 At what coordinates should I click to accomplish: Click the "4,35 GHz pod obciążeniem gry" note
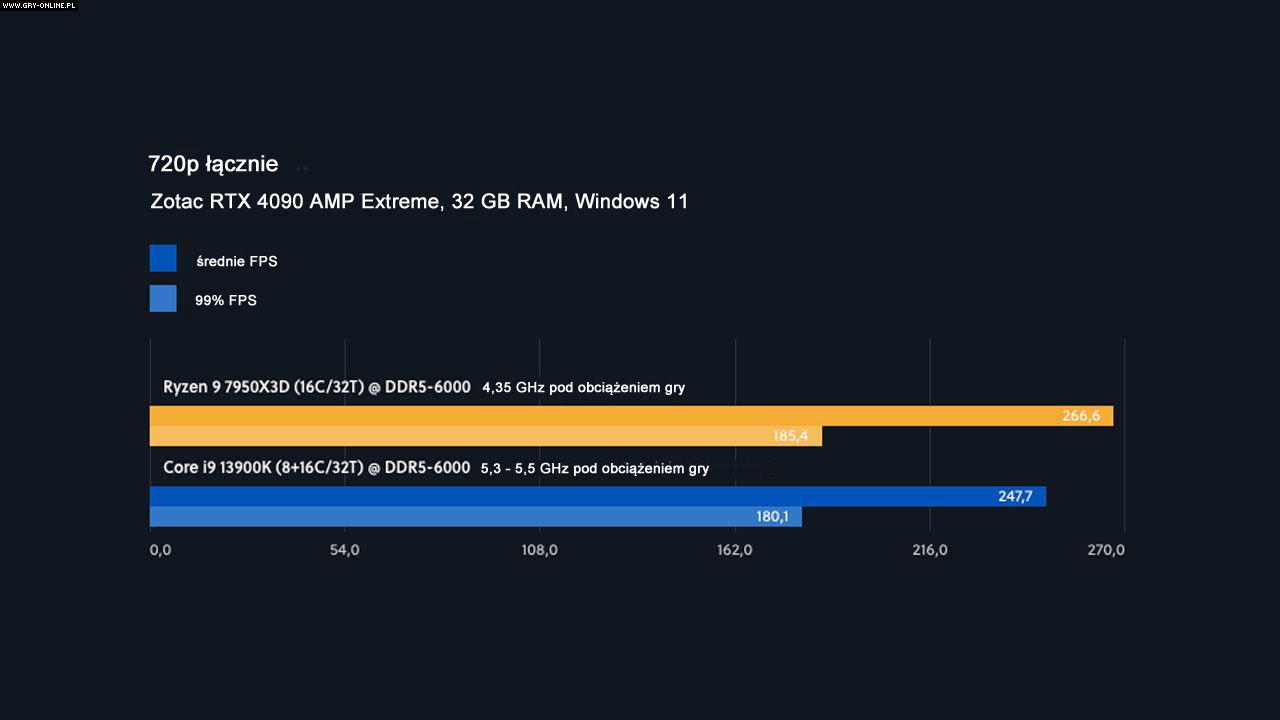coord(583,388)
